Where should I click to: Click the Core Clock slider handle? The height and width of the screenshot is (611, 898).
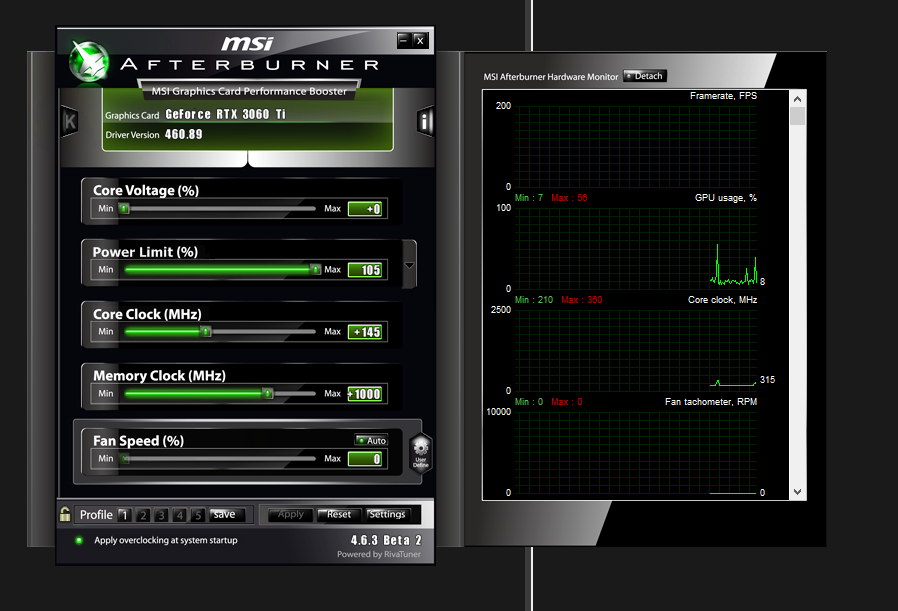coord(206,332)
